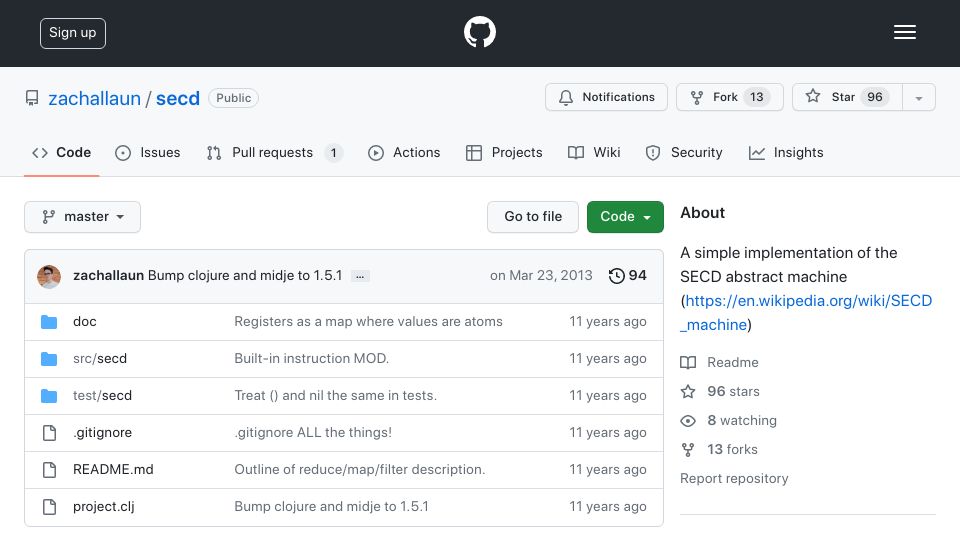Click the eye icon beside 8 watching
This screenshot has height=540, width=960.
coord(688,421)
